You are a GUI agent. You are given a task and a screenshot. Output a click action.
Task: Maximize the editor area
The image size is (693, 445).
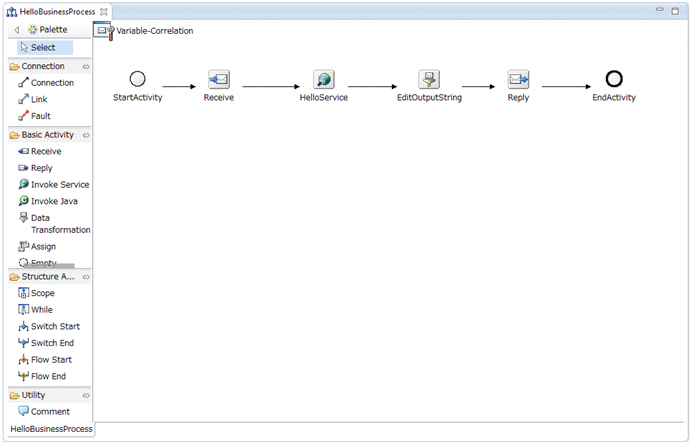[675, 11]
